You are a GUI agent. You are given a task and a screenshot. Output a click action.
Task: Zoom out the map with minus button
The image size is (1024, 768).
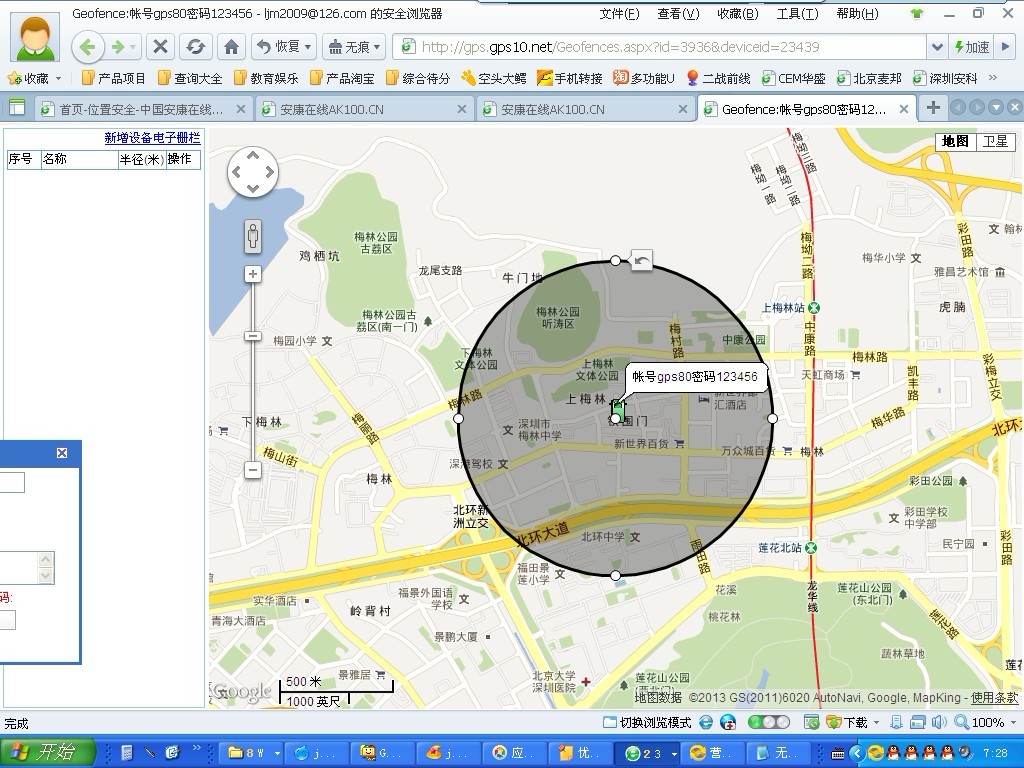click(x=253, y=470)
